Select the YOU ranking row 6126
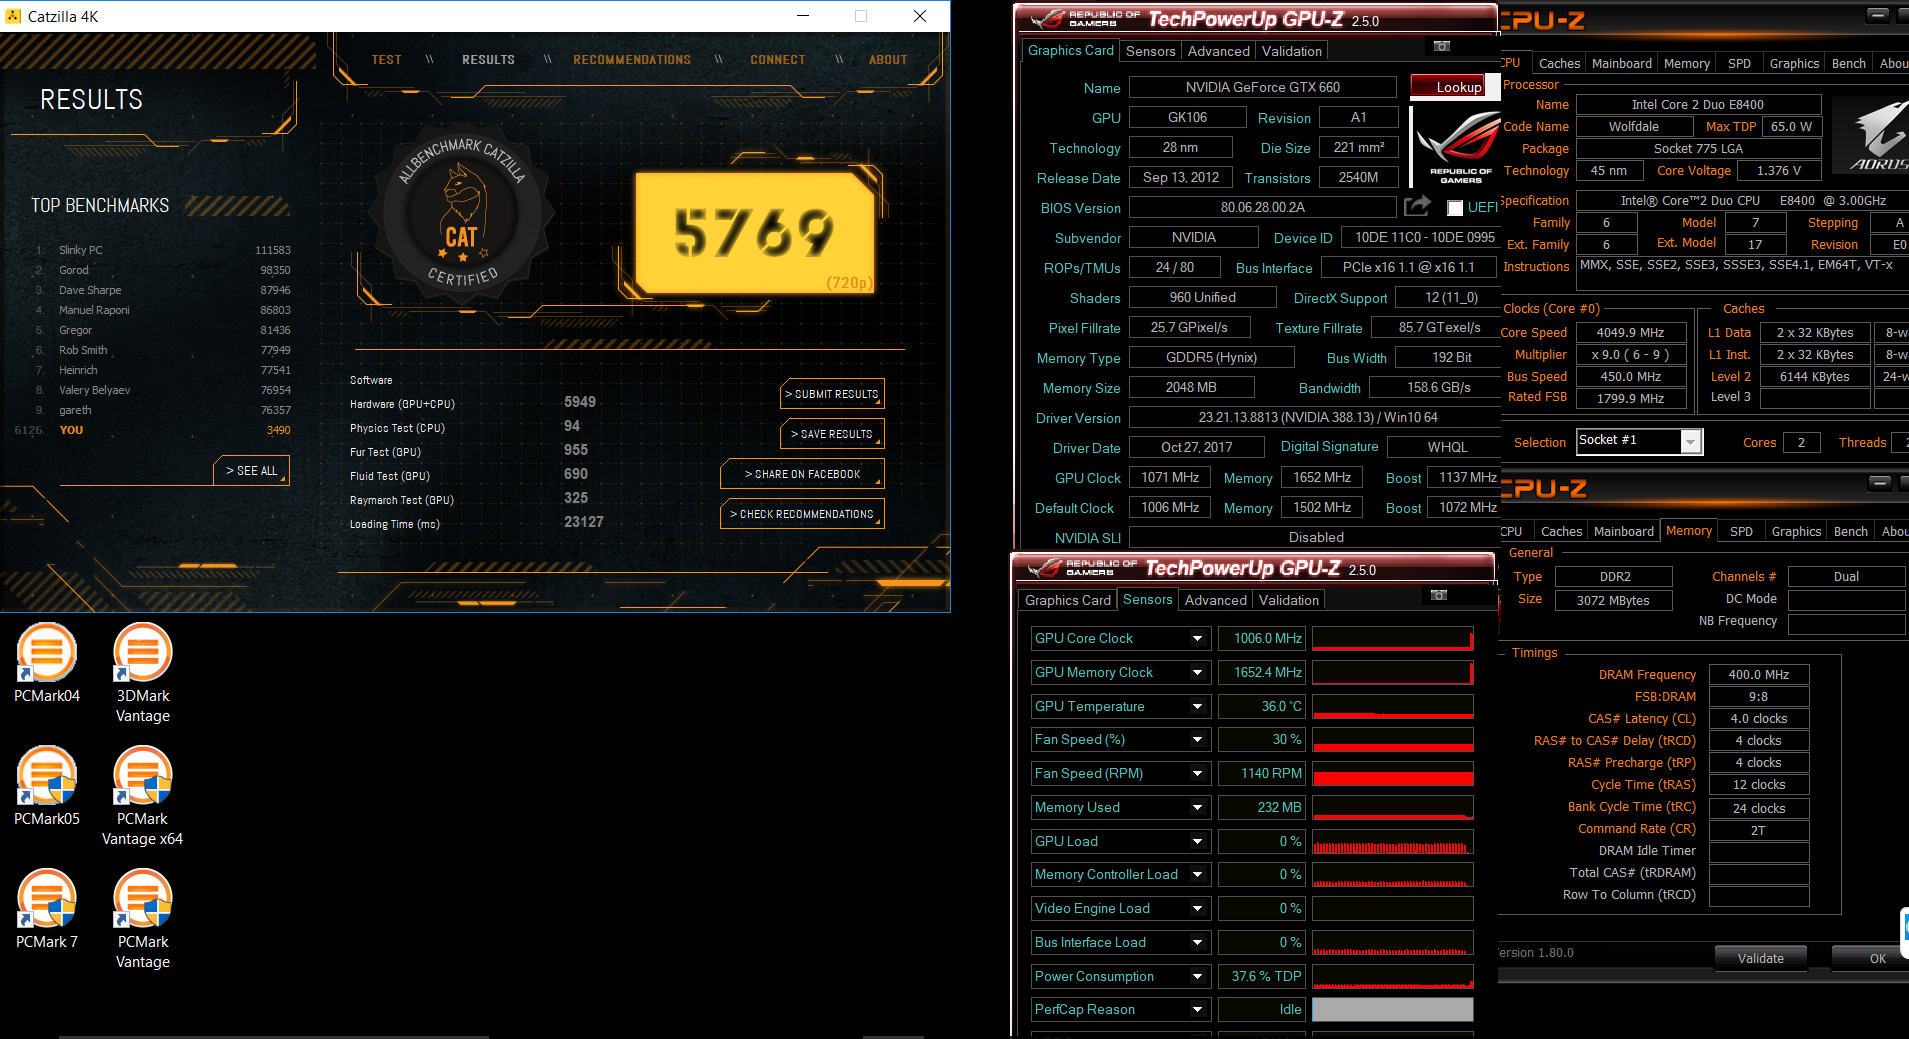This screenshot has height=1039, width=1909. click(153, 430)
